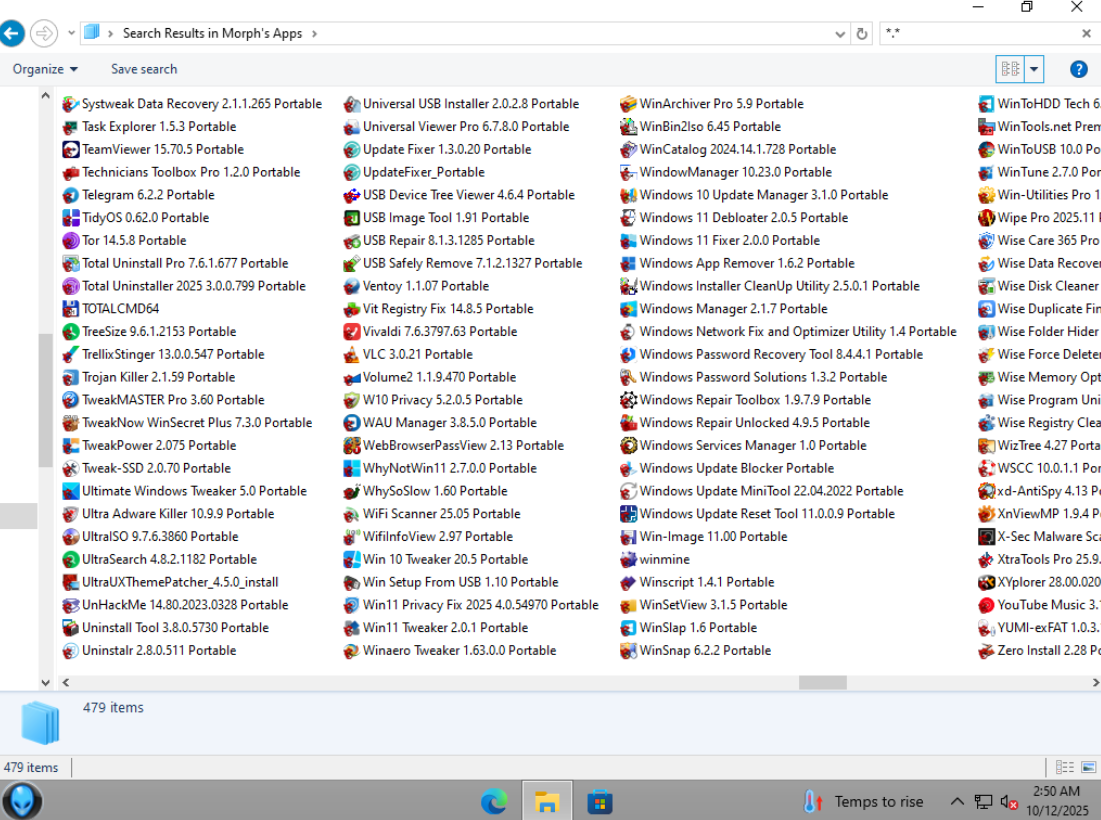Click the Telegram 6.2.2 Portable icon
The height and width of the screenshot is (820, 1101).
click(x=70, y=195)
